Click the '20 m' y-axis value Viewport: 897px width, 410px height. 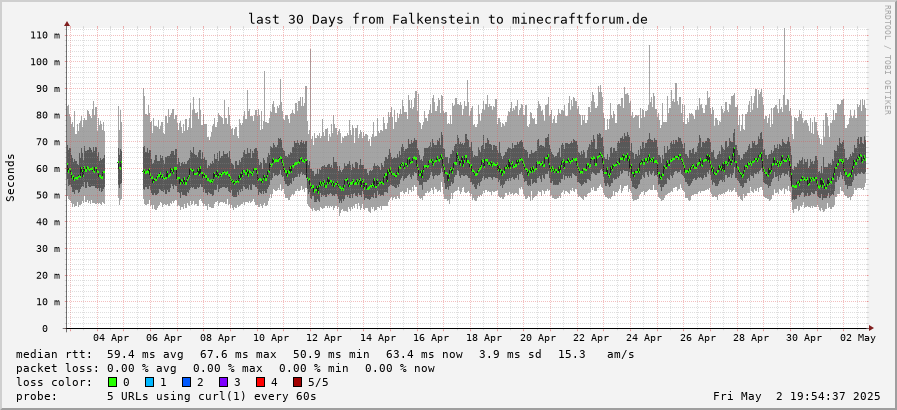pos(48,275)
